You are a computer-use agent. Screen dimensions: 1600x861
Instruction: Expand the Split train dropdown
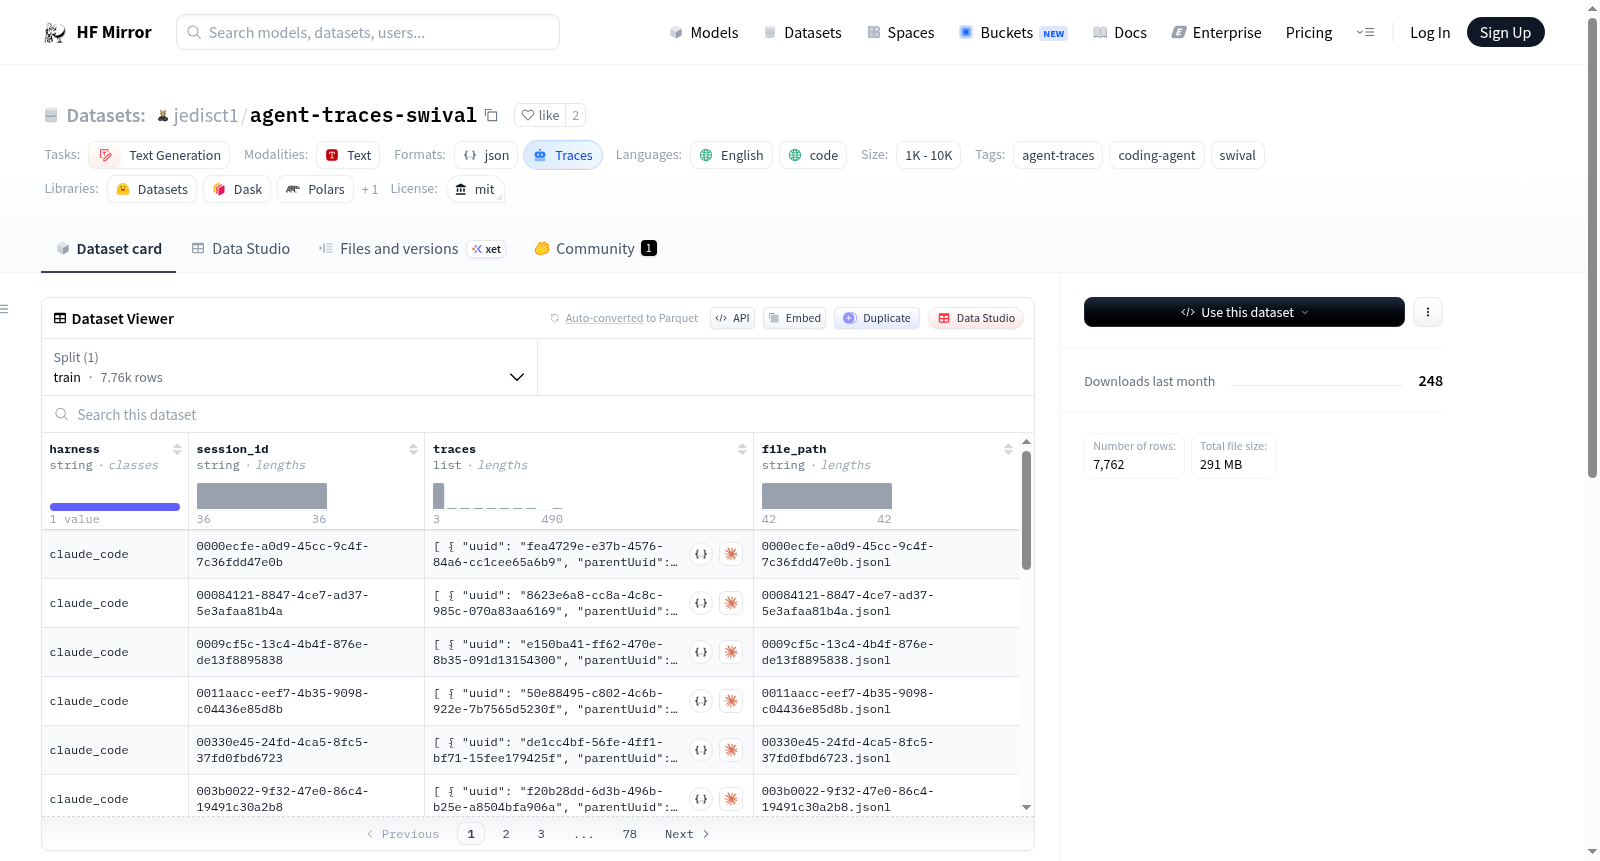[x=289, y=367]
